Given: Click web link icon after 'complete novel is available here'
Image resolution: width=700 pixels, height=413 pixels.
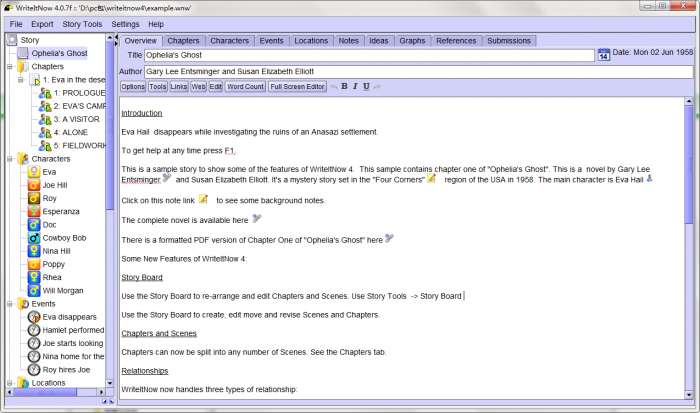Looking at the screenshot, I should [x=257, y=218].
